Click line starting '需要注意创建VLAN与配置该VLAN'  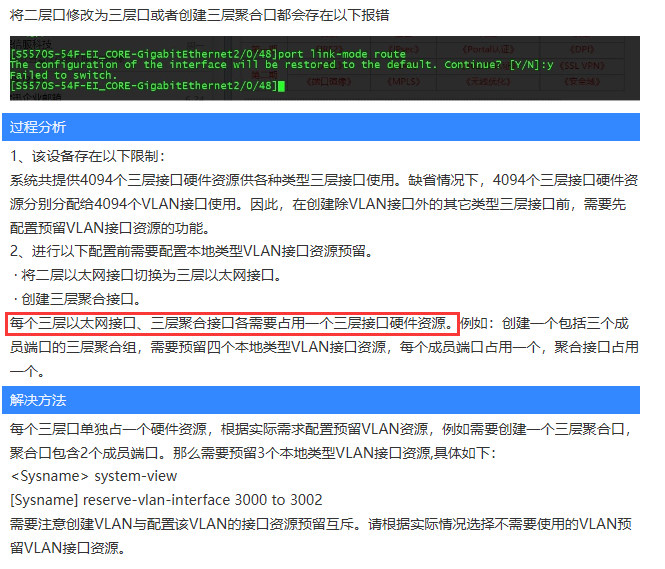321,524
